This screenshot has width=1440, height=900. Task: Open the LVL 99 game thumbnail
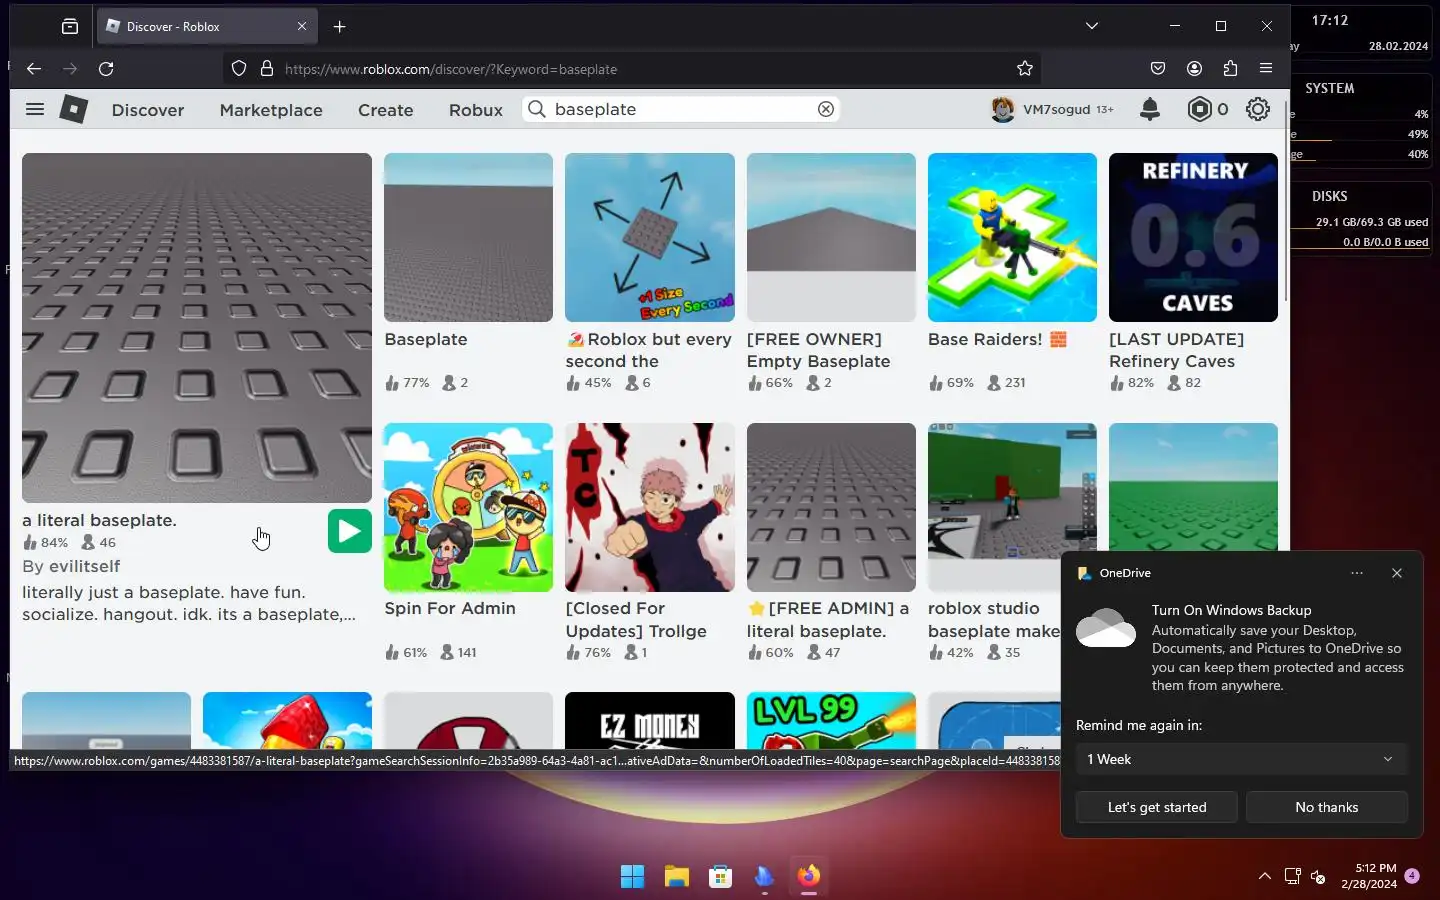coord(831,720)
